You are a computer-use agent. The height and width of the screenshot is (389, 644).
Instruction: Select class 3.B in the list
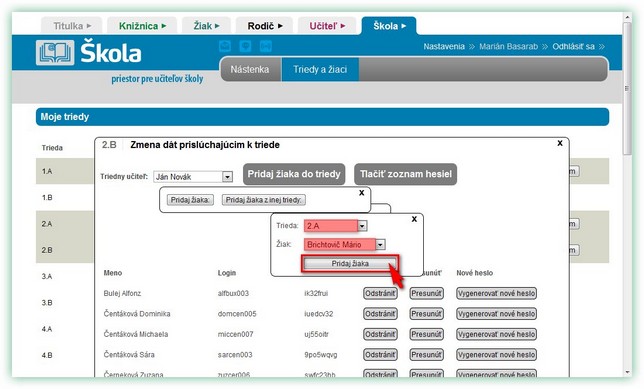coord(47,303)
